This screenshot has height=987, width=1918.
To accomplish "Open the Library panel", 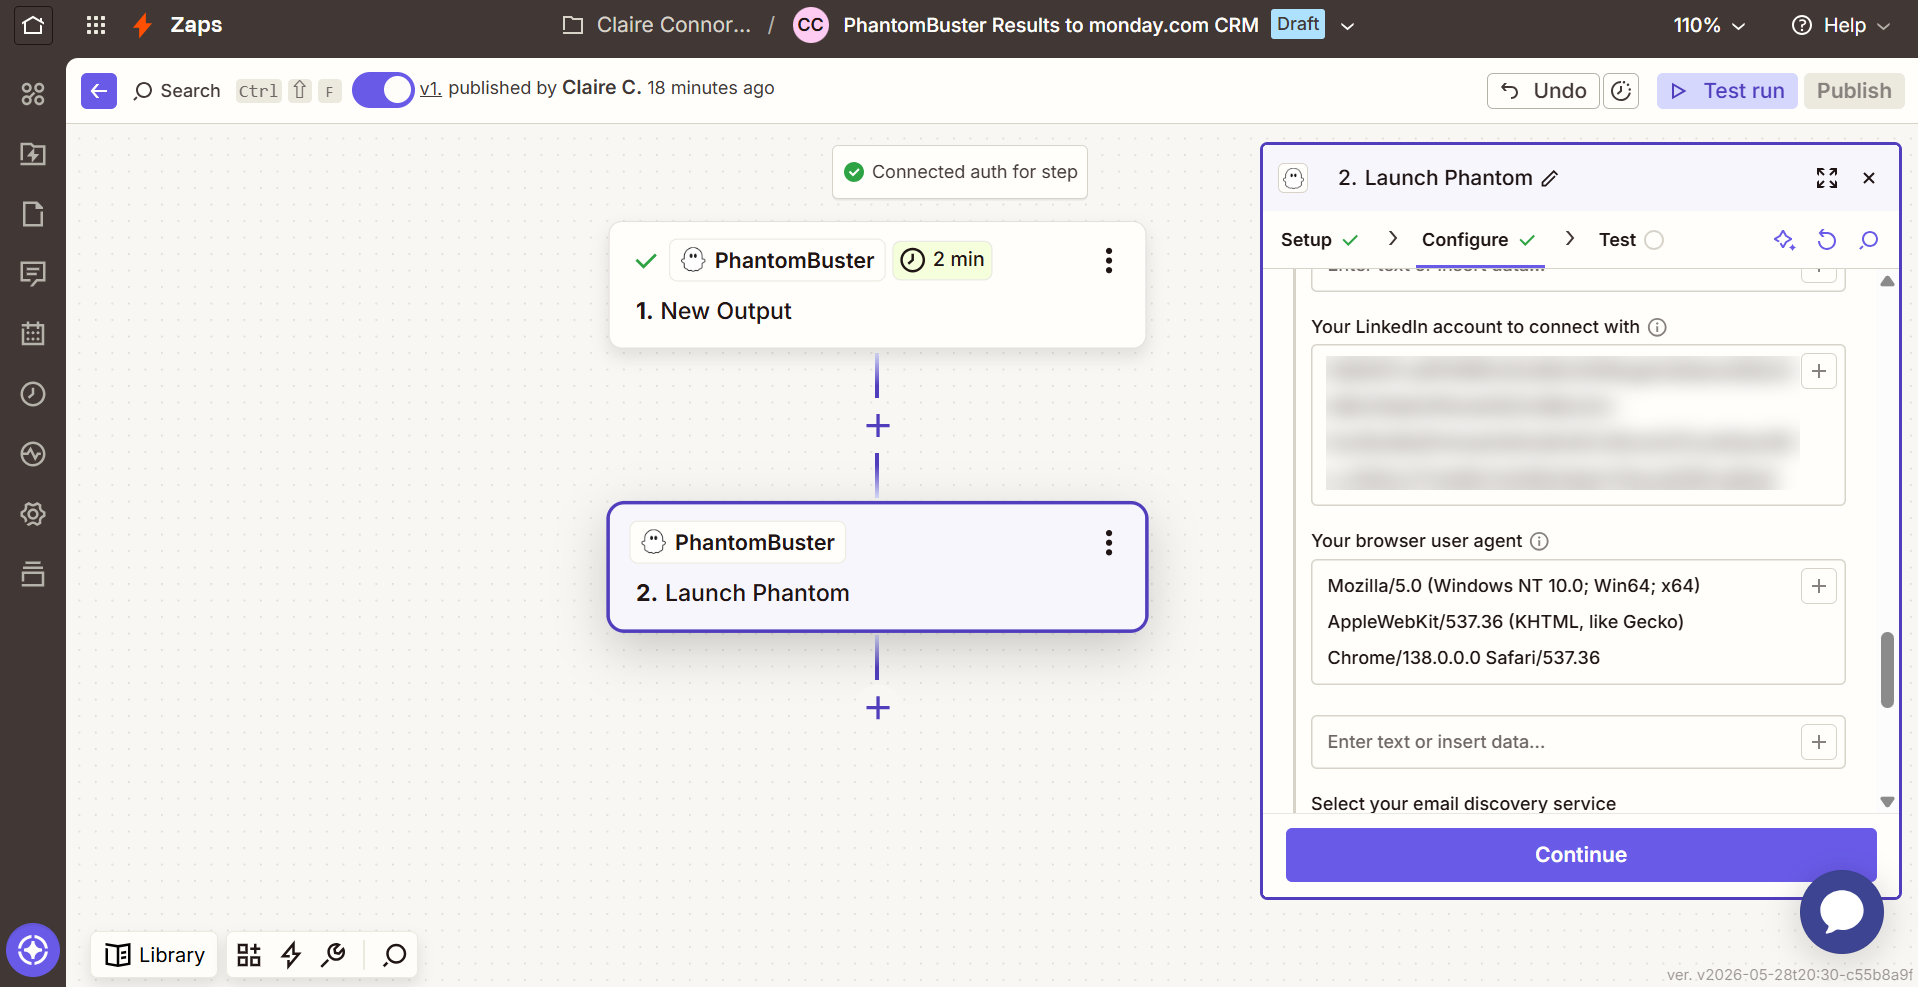I will pyautogui.click(x=155, y=955).
